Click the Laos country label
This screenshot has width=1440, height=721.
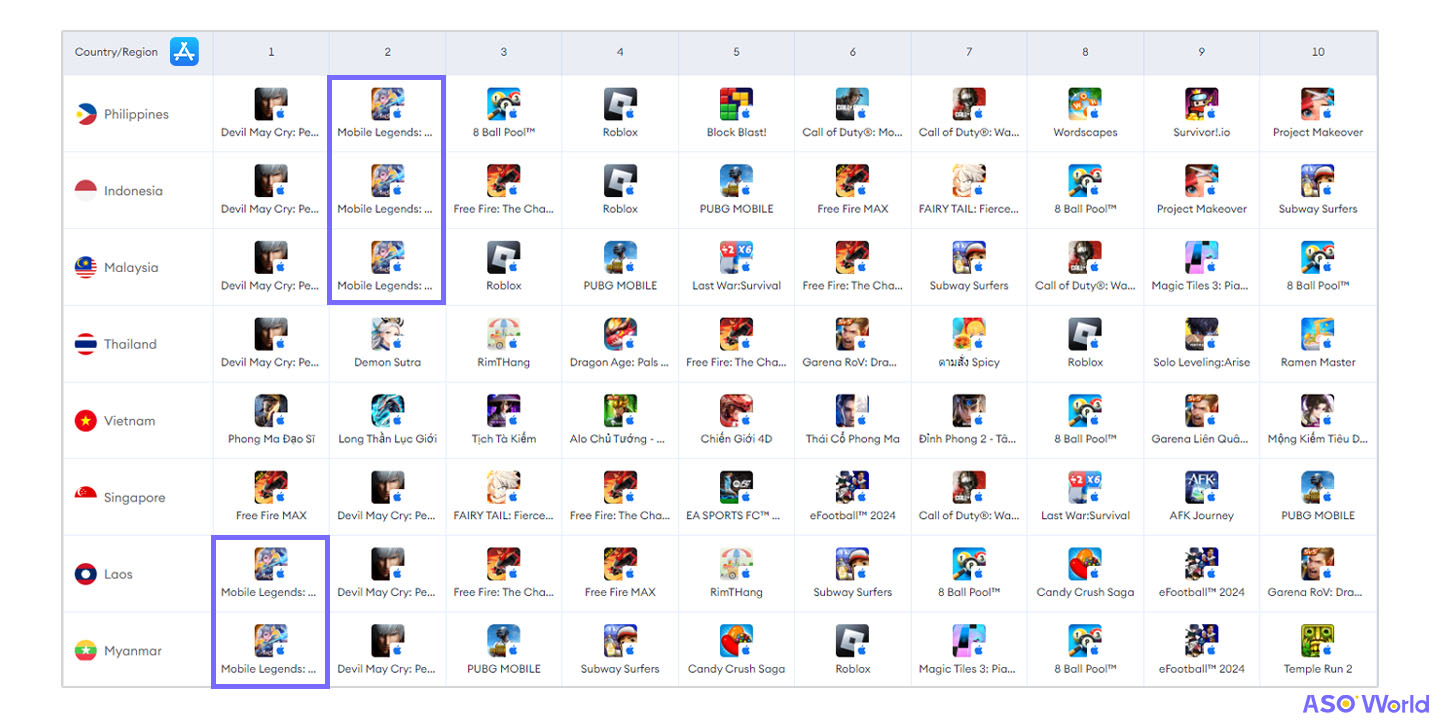(118, 574)
